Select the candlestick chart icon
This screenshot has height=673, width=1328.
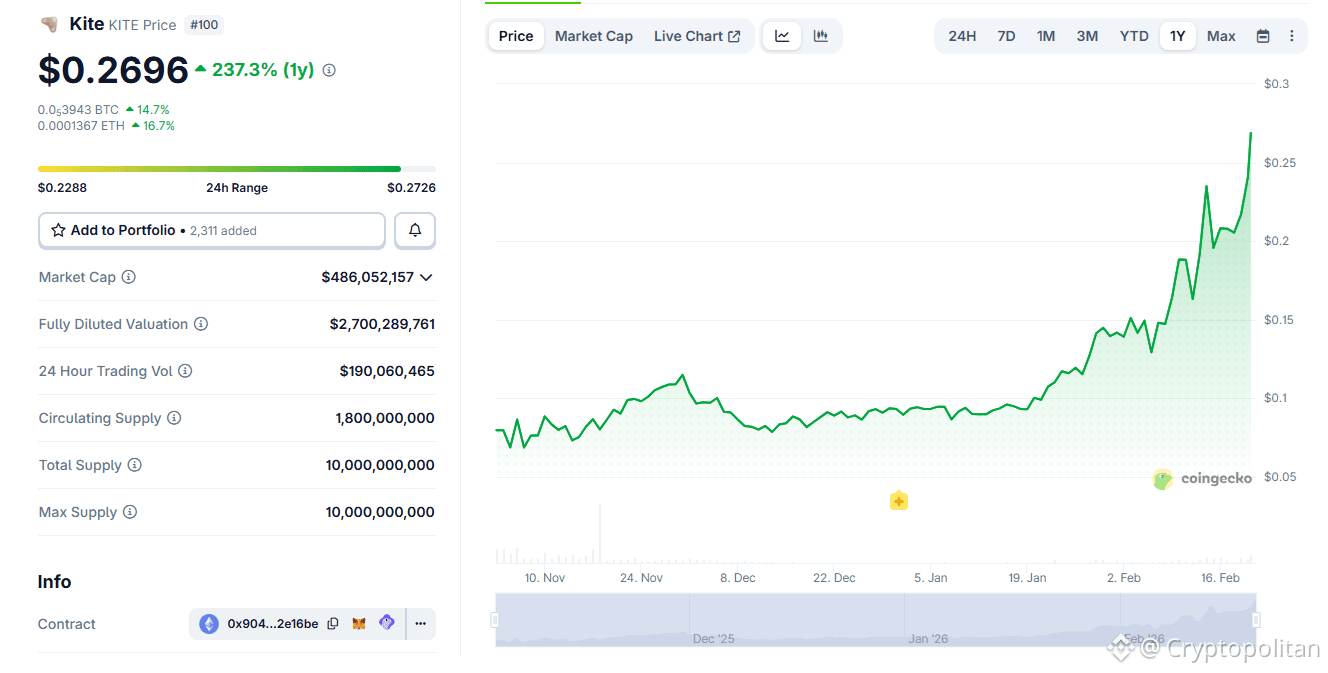pyautogui.click(x=820, y=35)
